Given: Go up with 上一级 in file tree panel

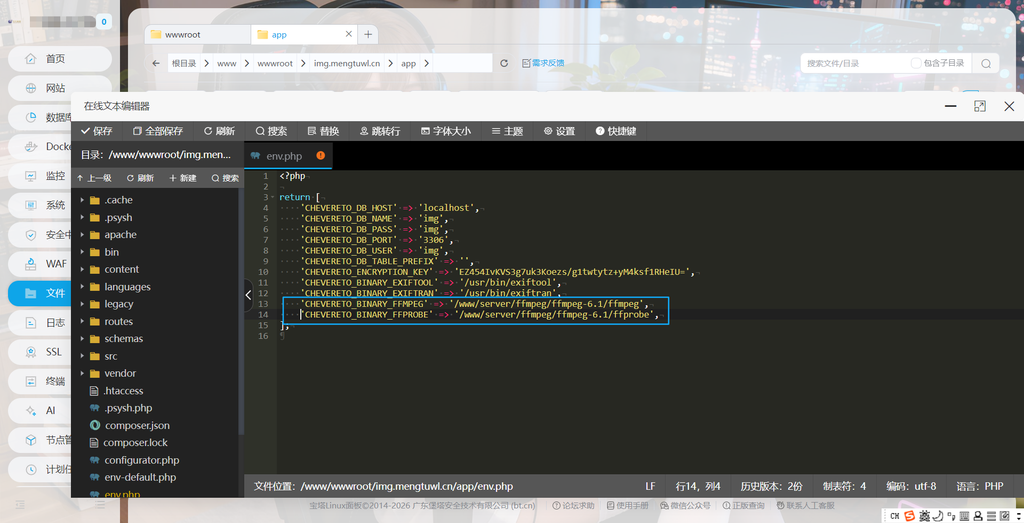Looking at the screenshot, I should (x=94, y=178).
